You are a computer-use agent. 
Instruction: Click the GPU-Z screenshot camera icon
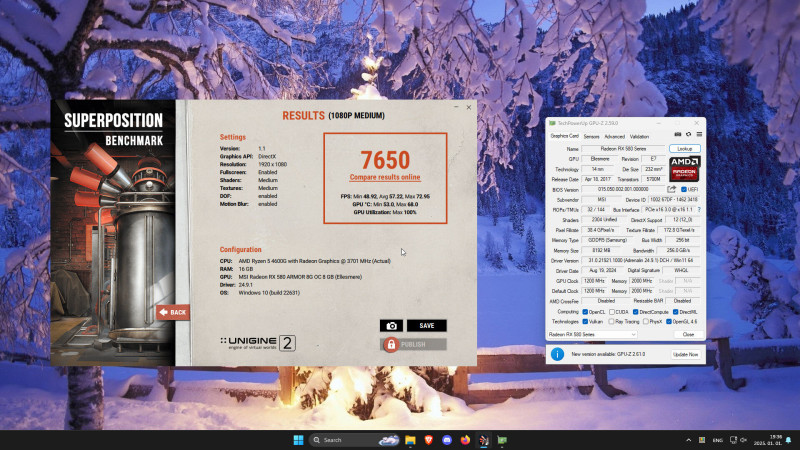point(678,135)
